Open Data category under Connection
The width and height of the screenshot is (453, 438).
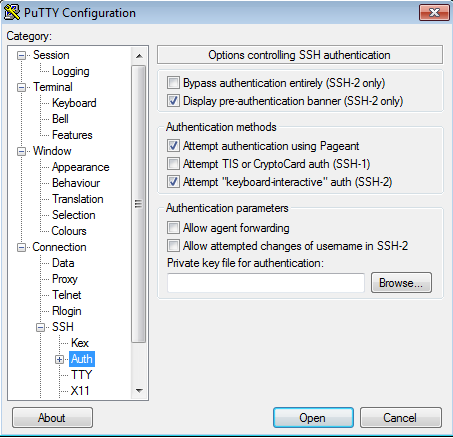pos(63,263)
